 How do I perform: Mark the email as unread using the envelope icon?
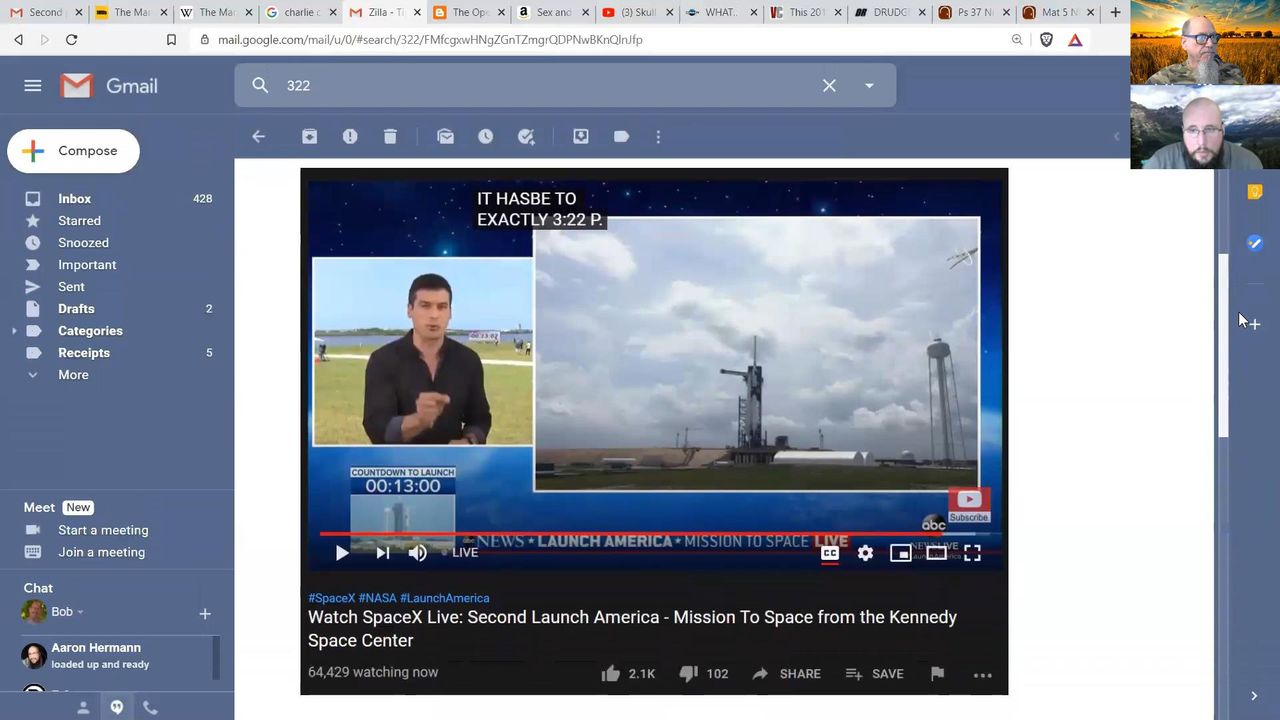[446, 137]
